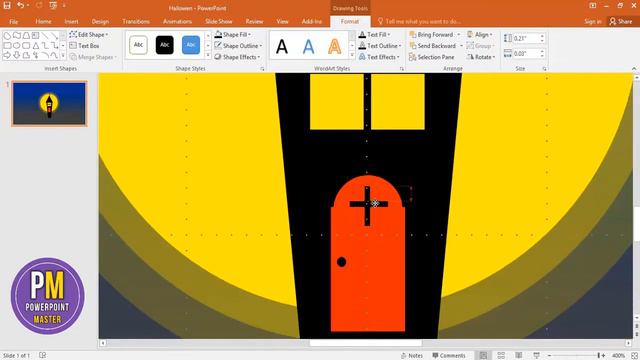
Task: Select slide 1 thumbnail
Action: pos(49,103)
